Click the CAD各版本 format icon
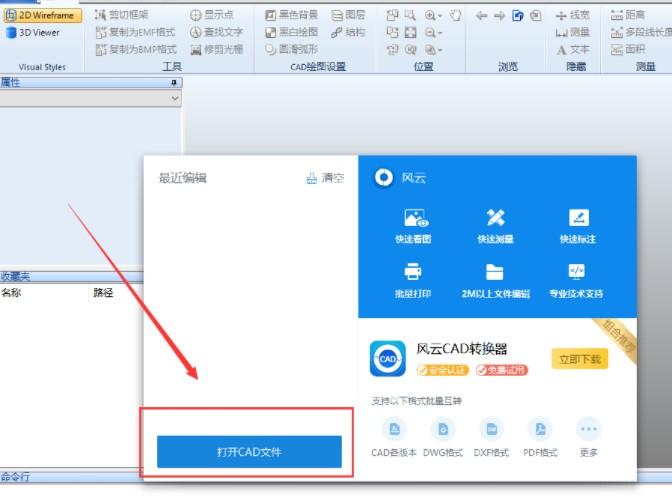Viewport: 672px width, 499px height. [x=394, y=429]
